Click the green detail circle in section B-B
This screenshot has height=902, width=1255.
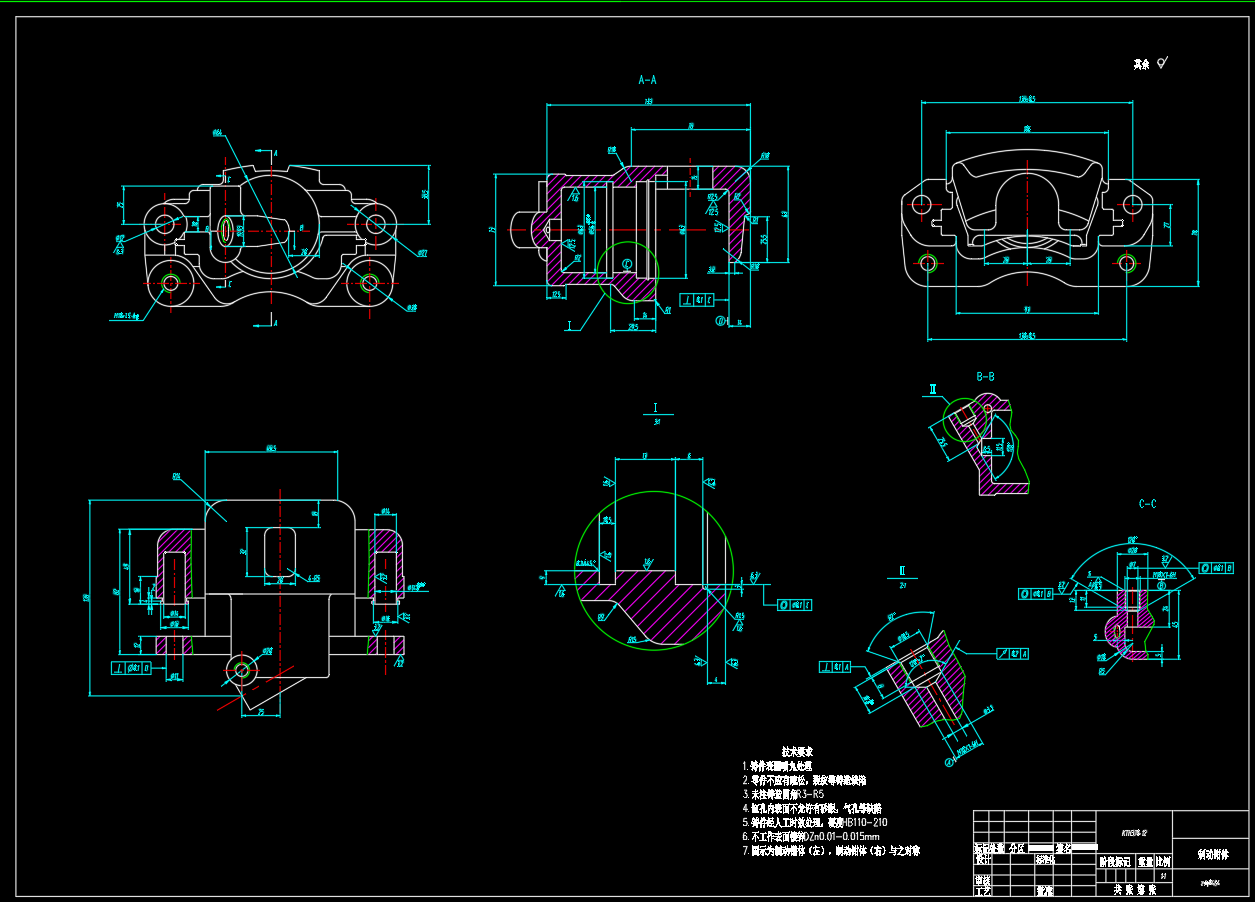[x=964, y=418]
